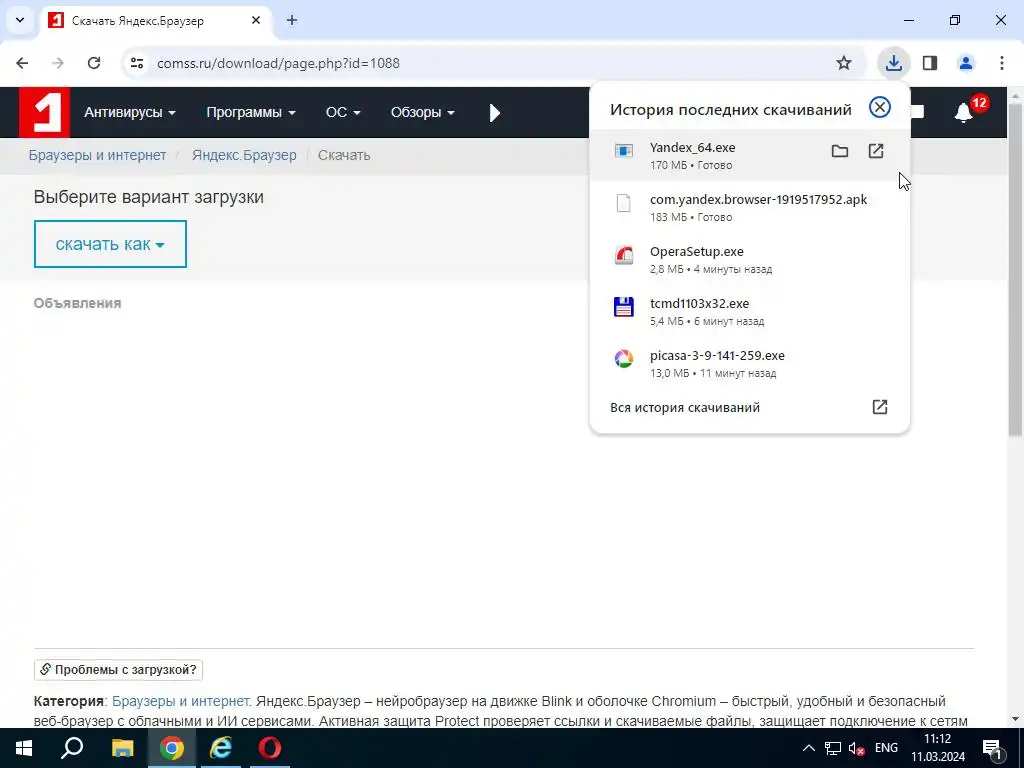Select OperaSetup.exe download entry
This screenshot has height=768, width=1024.
coord(749,260)
